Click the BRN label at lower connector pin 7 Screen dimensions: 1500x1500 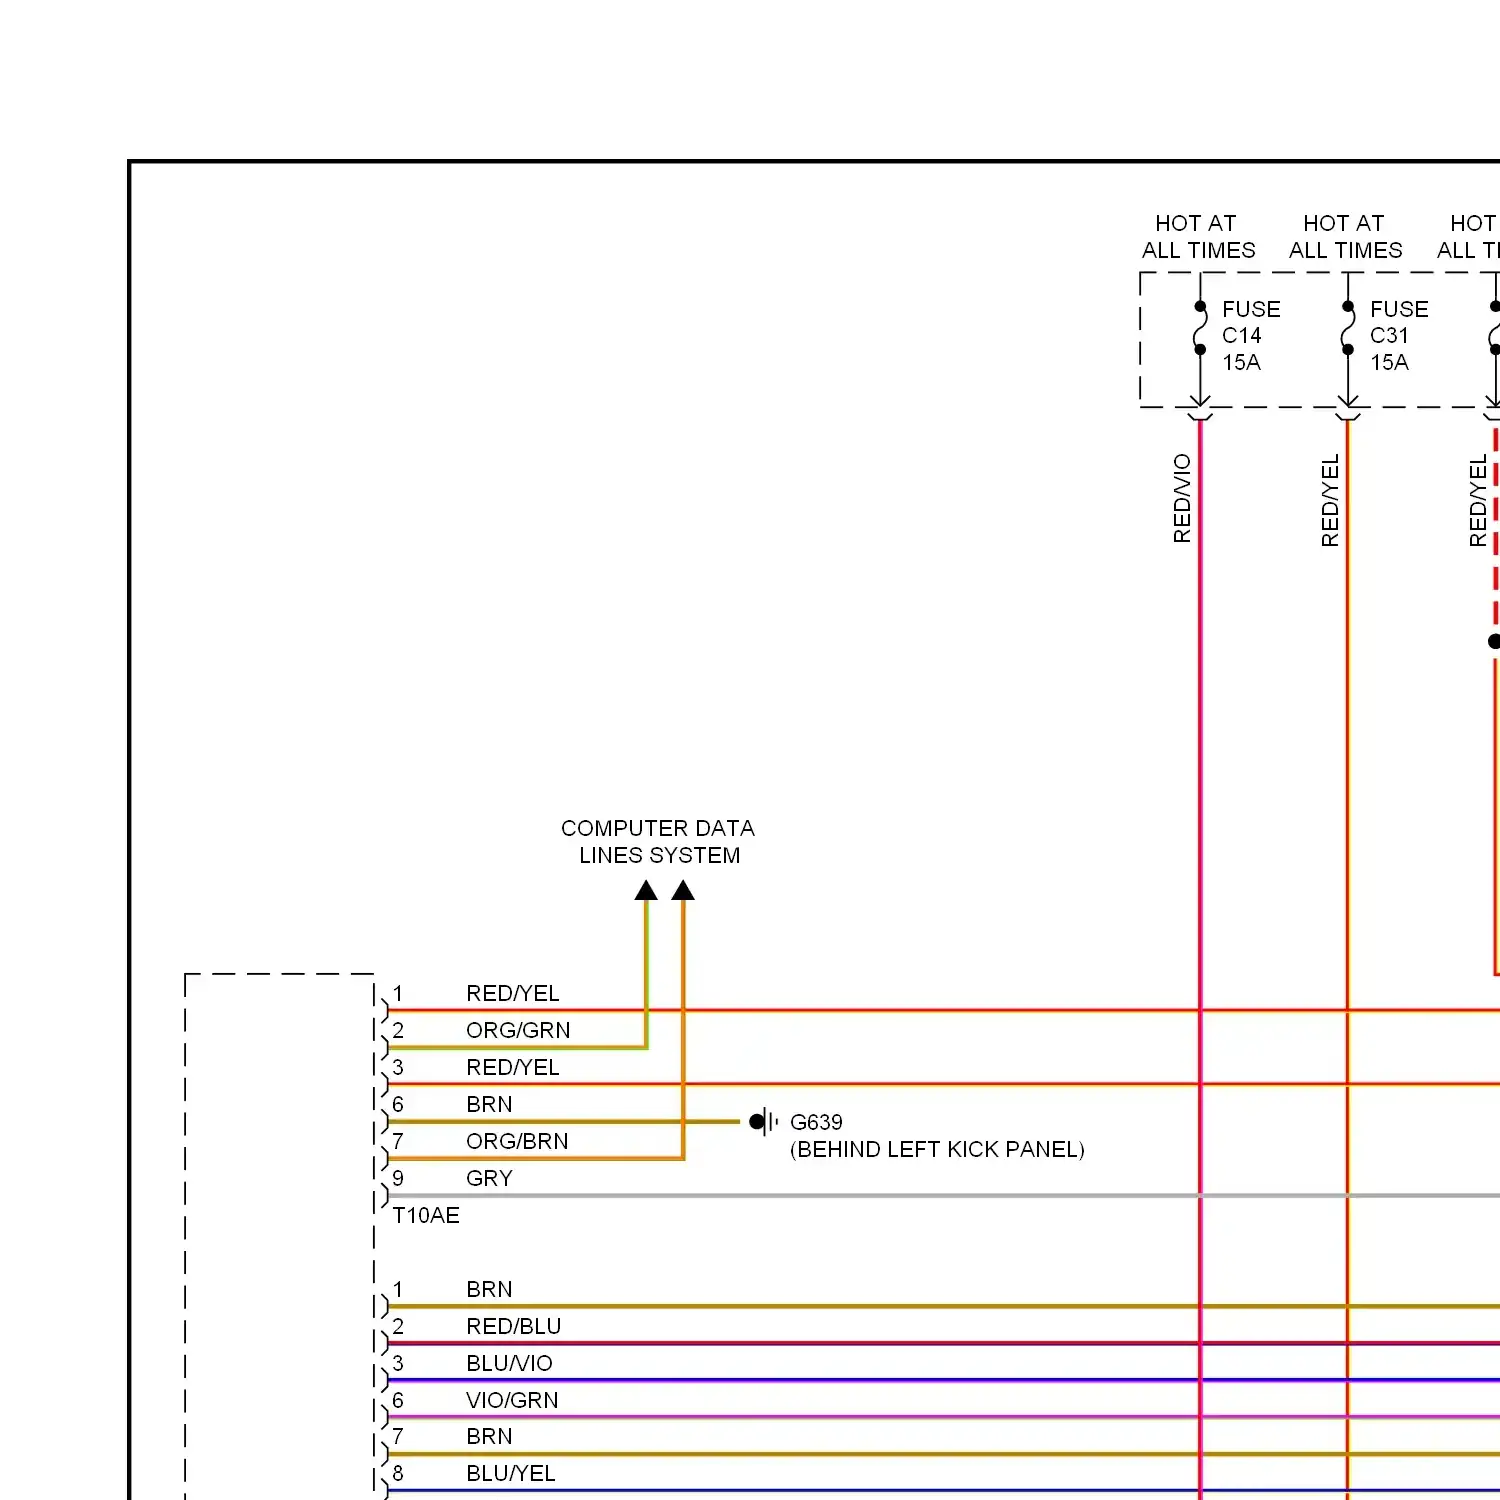click(489, 1436)
